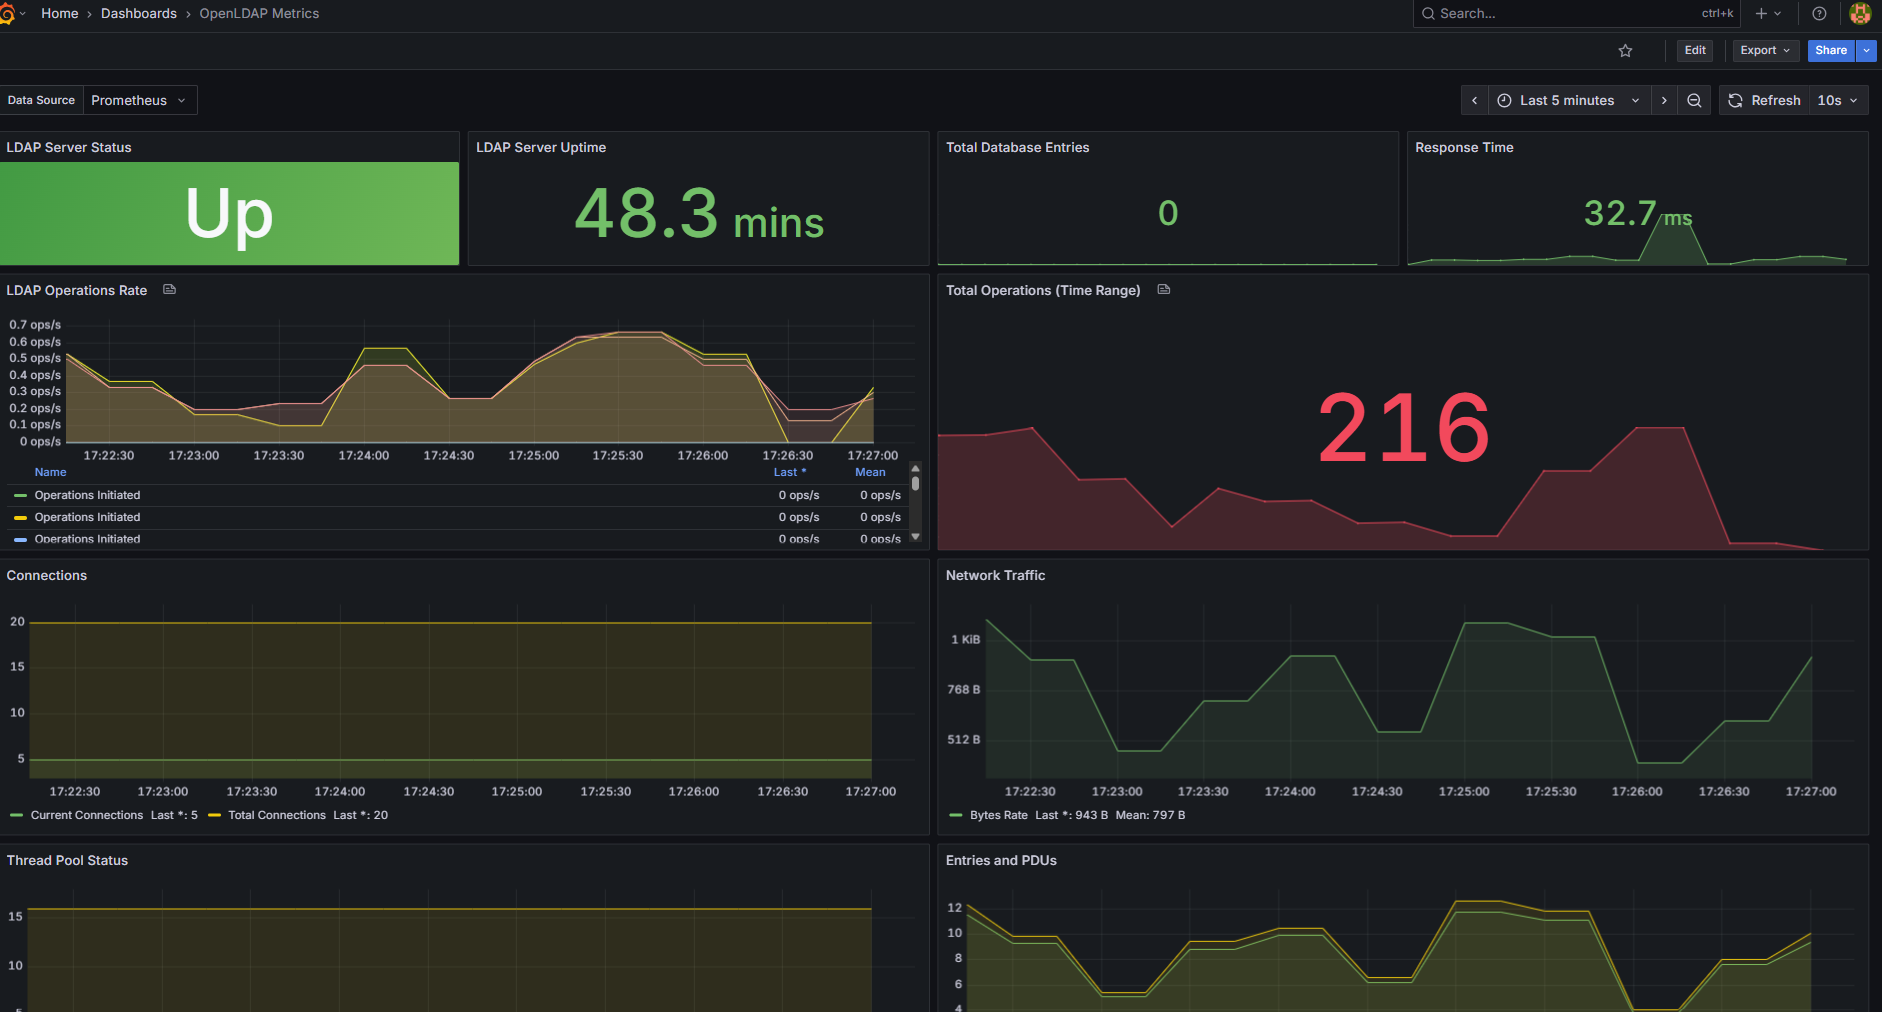The height and width of the screenshot is (1012, 1882).
Task: Expand the Share button arrow options
Action: pyautogui.click(x=1866, y=51)
